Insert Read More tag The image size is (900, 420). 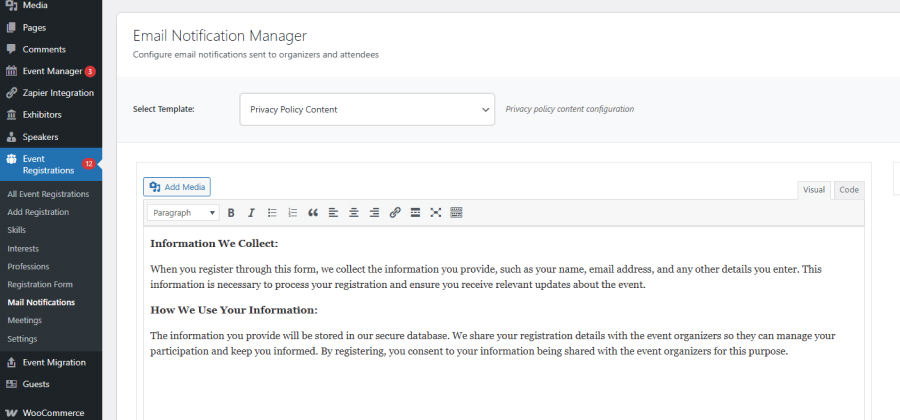pyautogui.click(x=415, y=213)
